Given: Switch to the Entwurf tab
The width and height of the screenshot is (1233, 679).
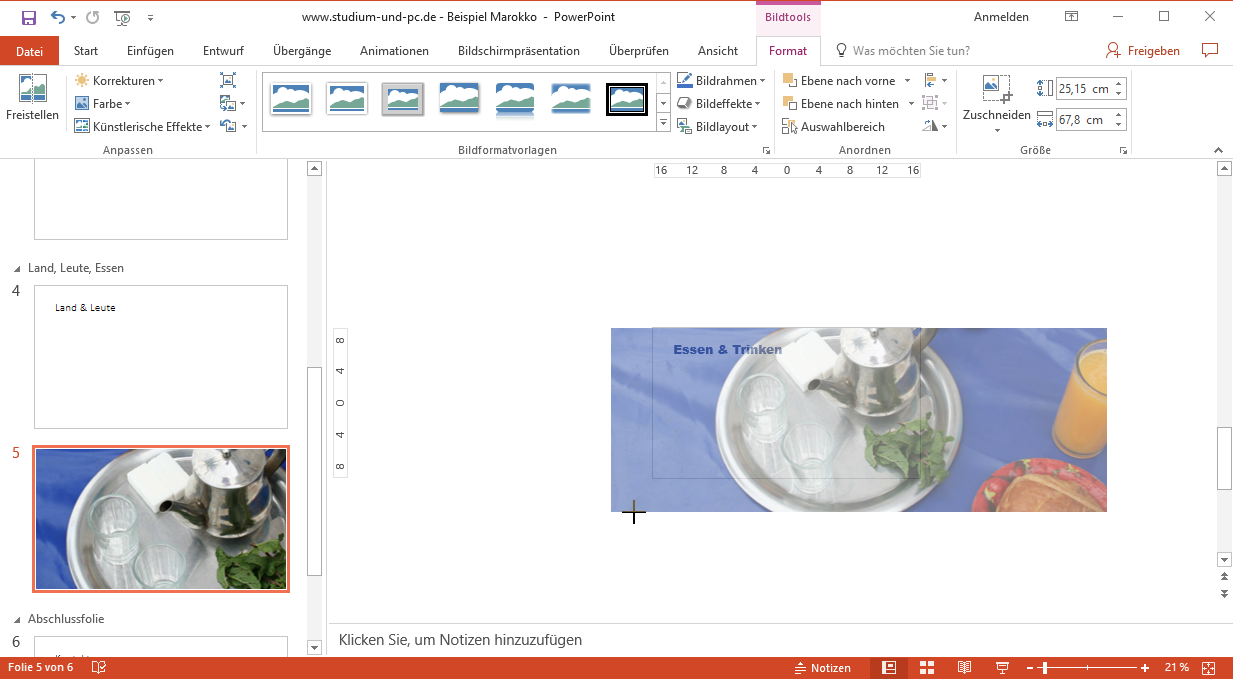Looking at the screenshot, I should pyautogui.click(x=223, y=51).
